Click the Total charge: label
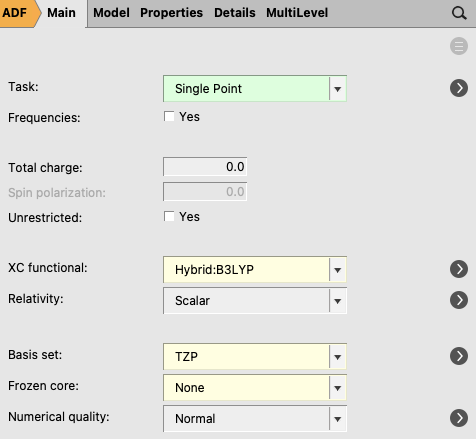 45,168
